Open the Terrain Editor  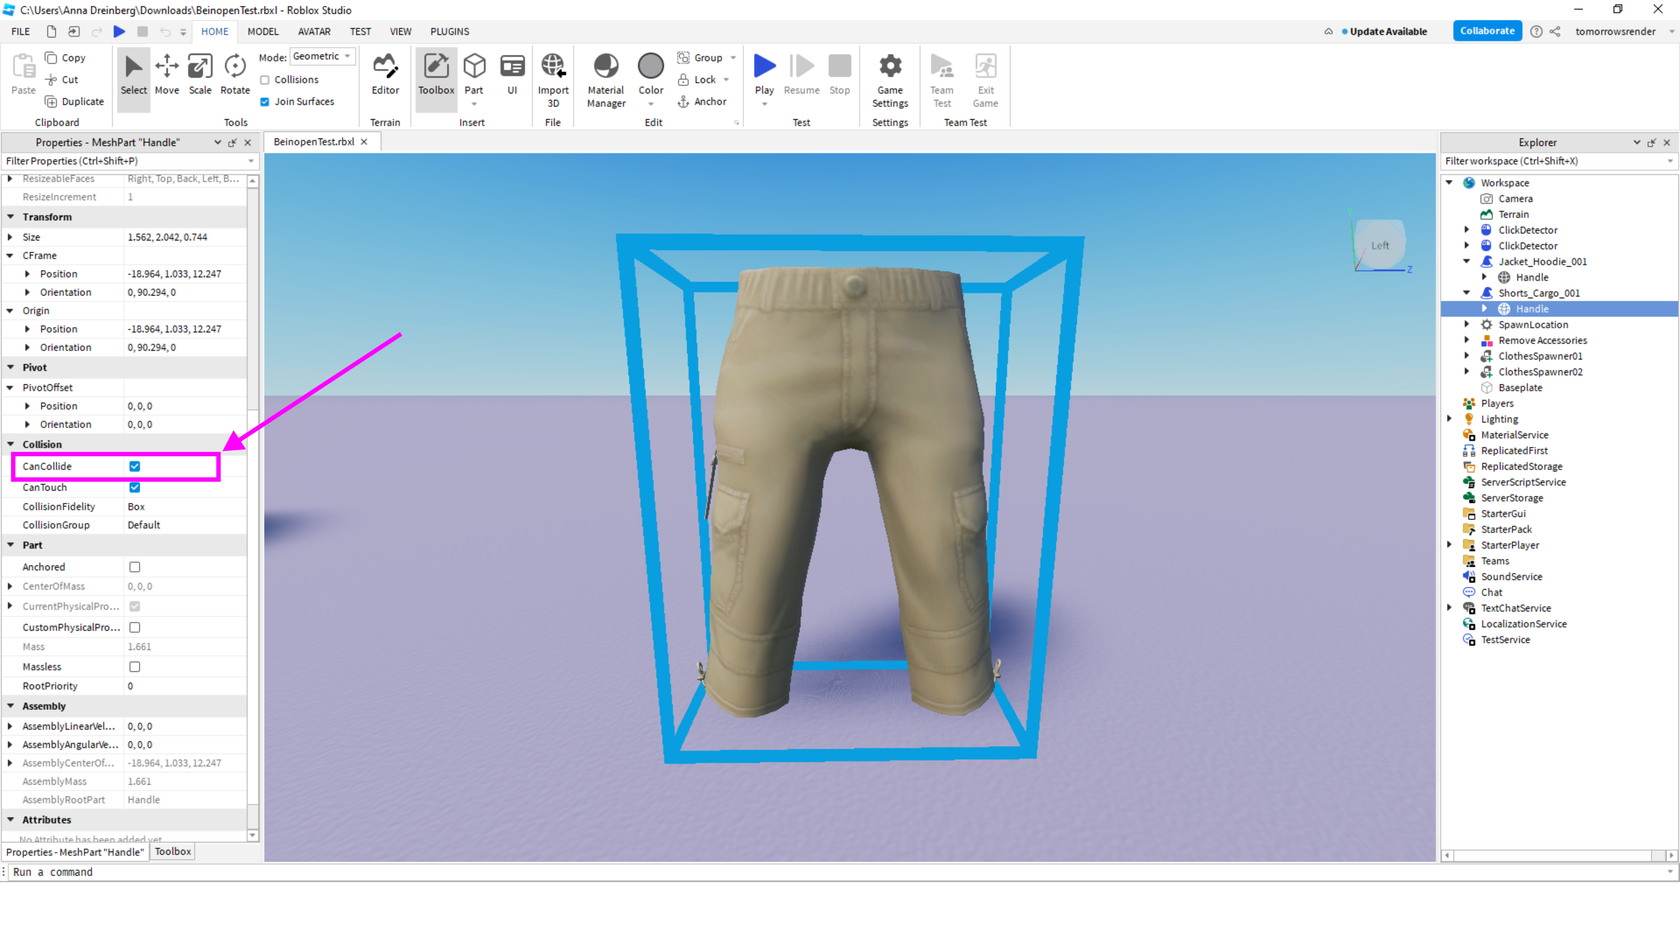click(x=385, y=74)
